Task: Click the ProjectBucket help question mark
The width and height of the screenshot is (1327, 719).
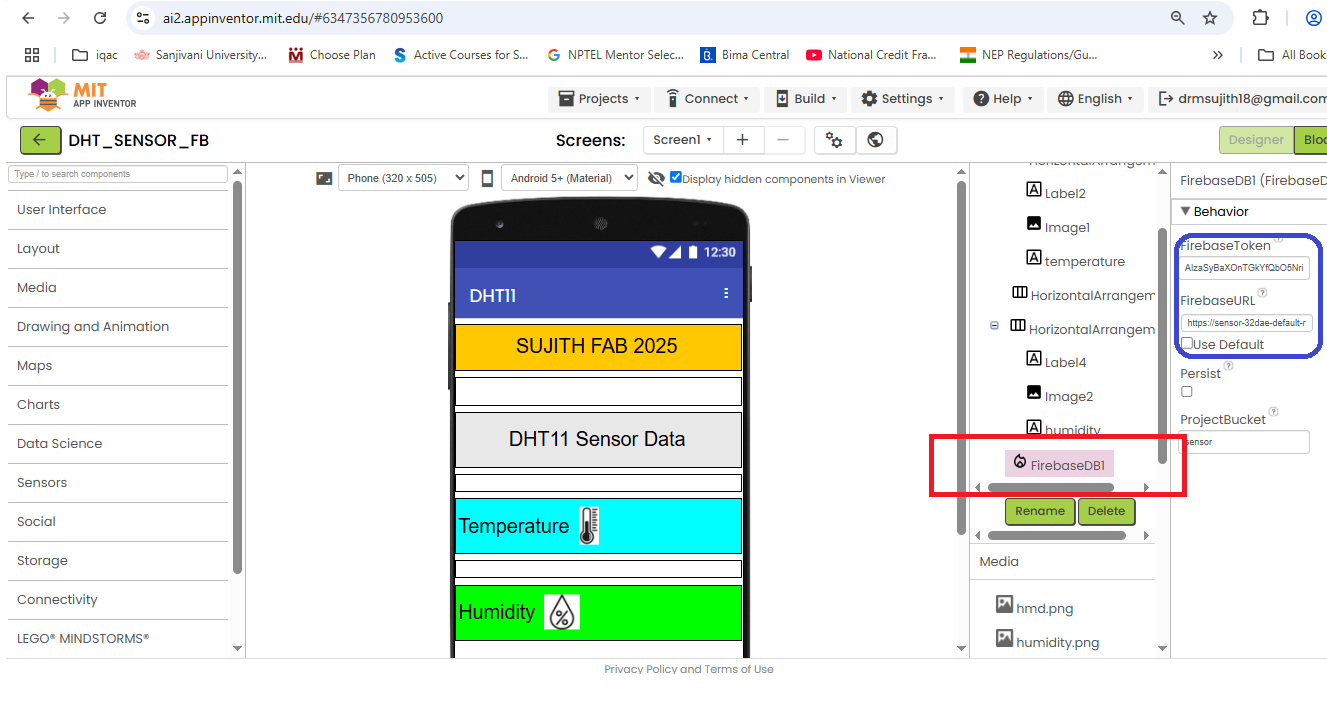Action: tap(1274, 412)
